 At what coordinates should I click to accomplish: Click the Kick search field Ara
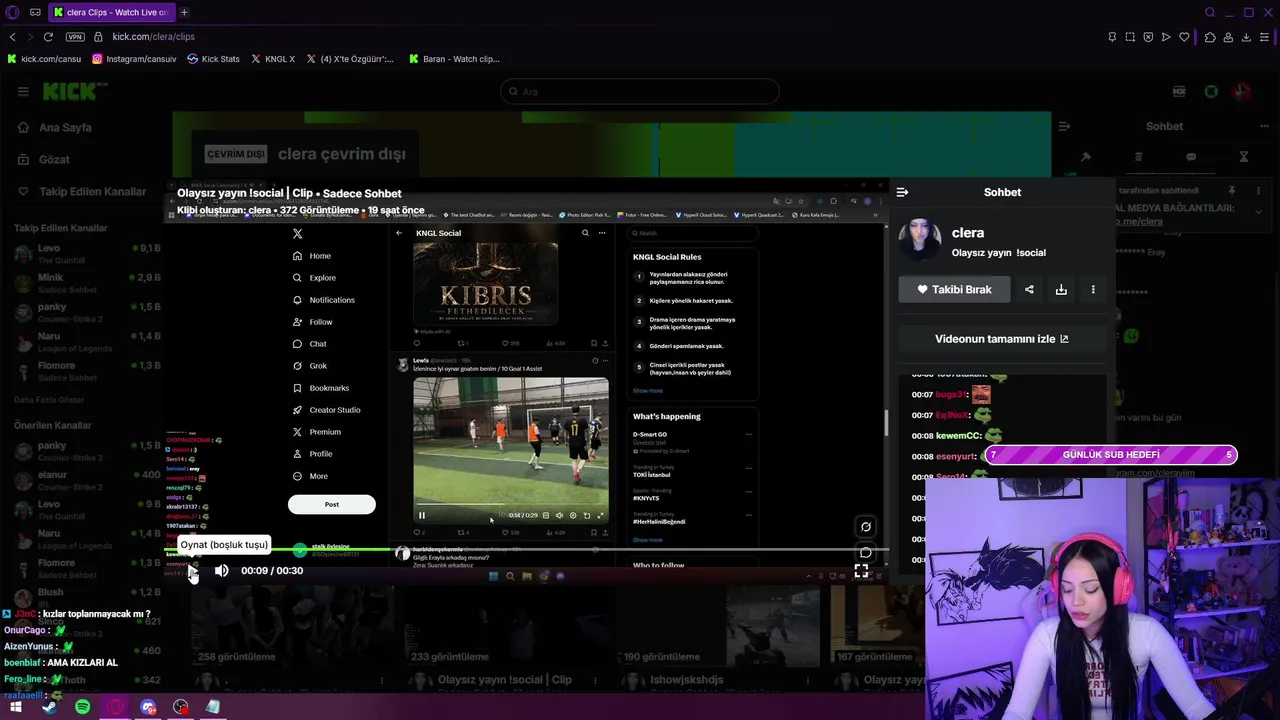(640, 92)
